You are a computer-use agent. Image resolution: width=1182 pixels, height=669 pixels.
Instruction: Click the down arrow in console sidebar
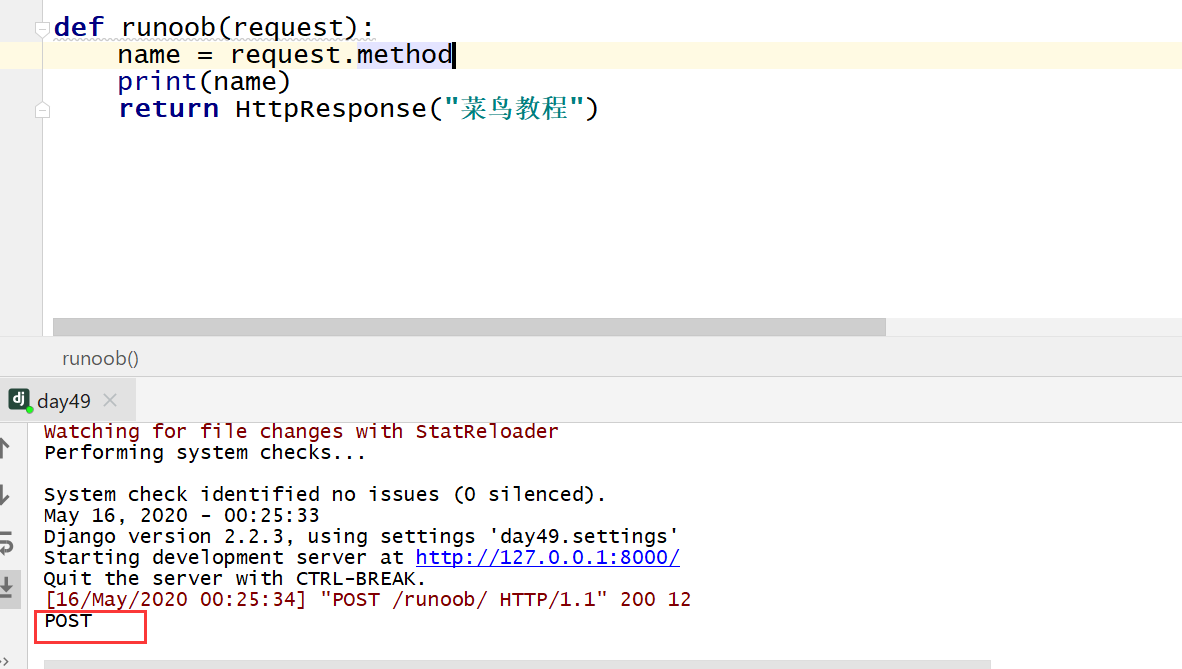[x=5, y=495]
